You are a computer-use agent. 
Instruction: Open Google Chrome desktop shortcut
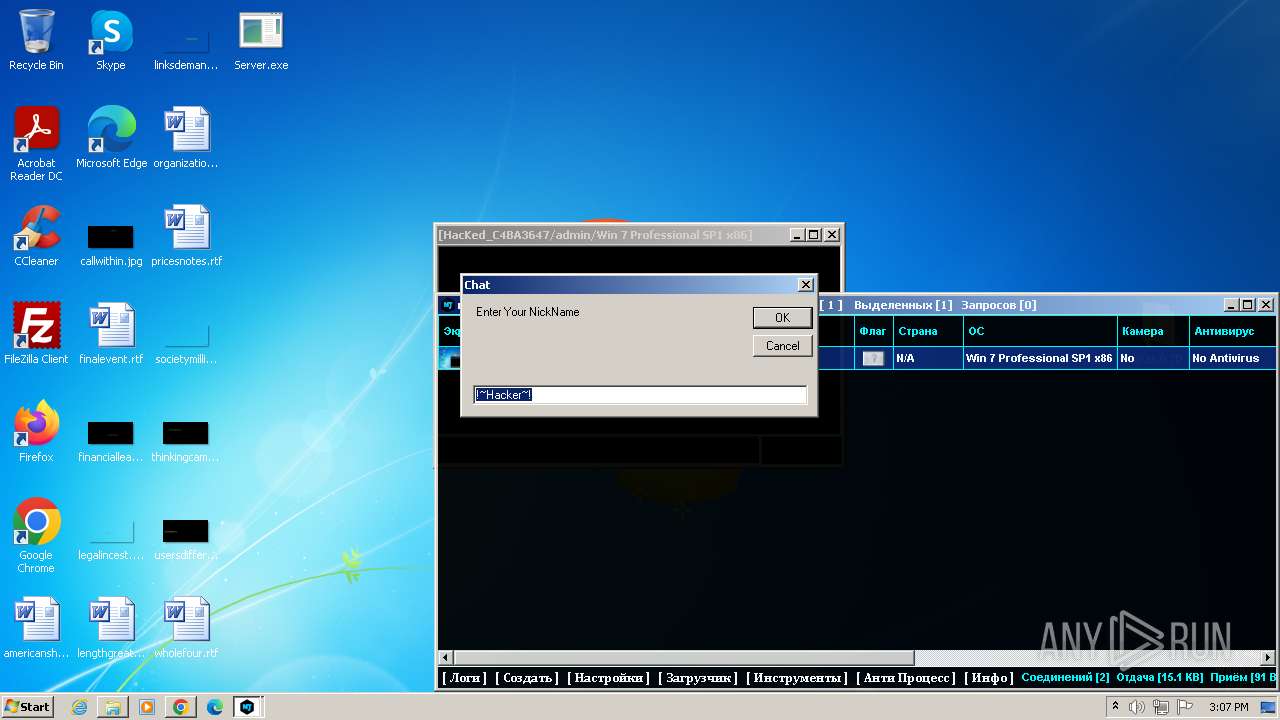36,536
